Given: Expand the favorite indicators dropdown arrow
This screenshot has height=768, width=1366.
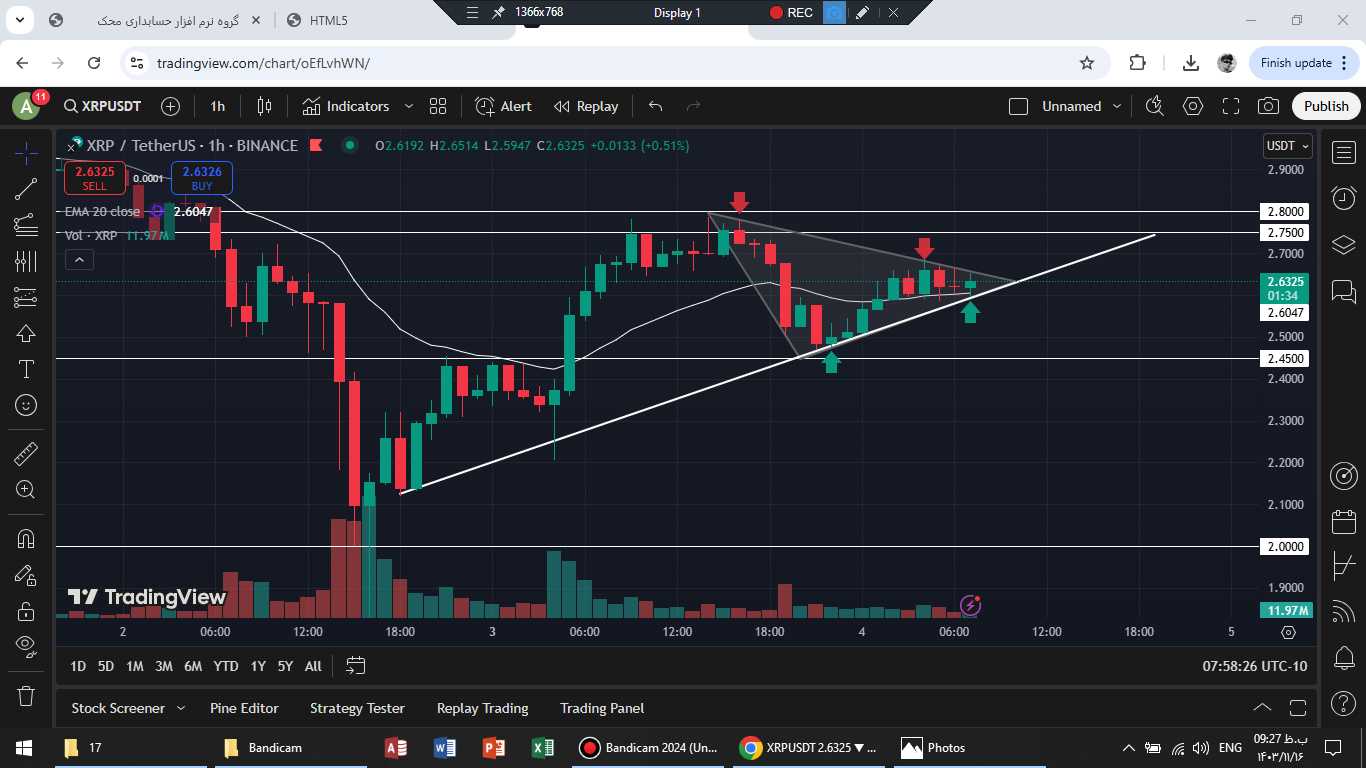Looking at the screenshot, I should [408, 106].
